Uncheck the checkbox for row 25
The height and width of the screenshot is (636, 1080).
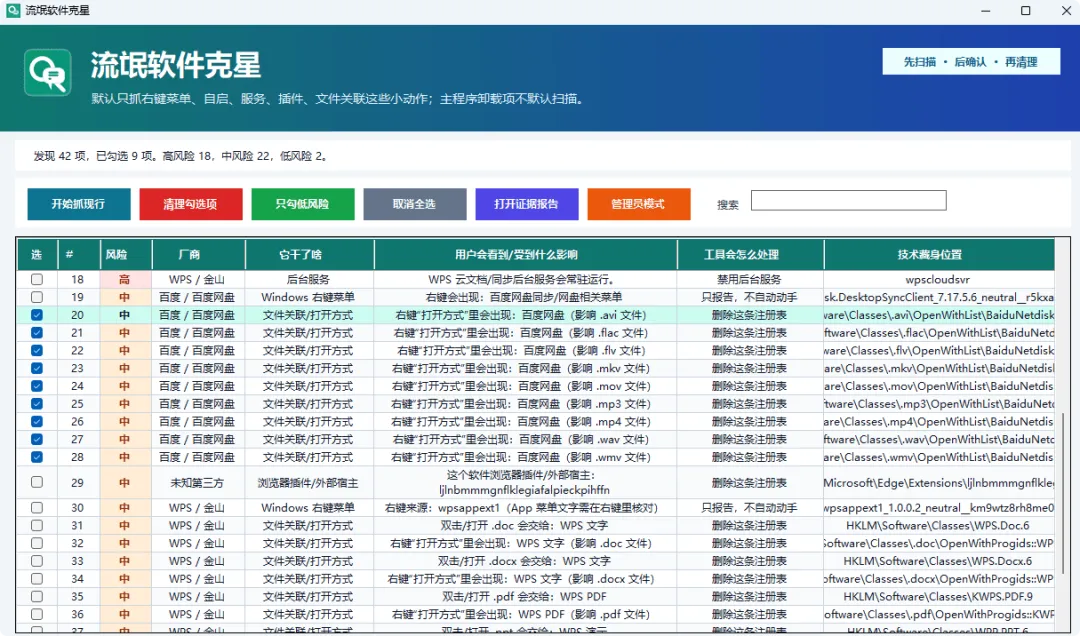pyautogui.click(x=37, y=404)
